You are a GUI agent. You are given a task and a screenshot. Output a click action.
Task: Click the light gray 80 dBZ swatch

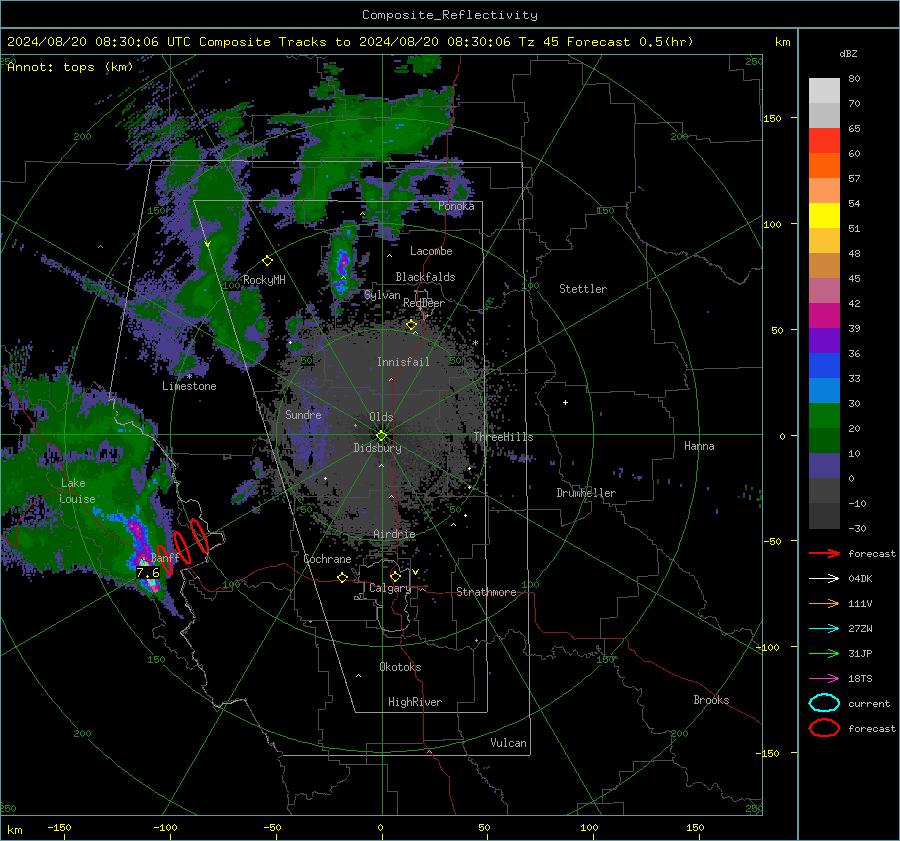[x=824, y=90]
